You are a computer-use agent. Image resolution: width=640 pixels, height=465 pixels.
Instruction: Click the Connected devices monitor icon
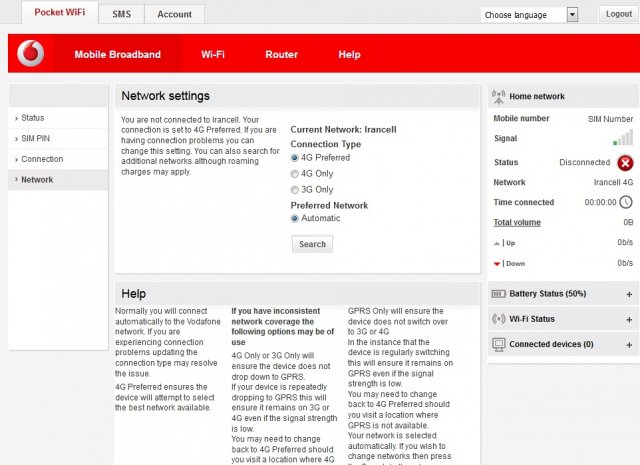tap(499, 344)
